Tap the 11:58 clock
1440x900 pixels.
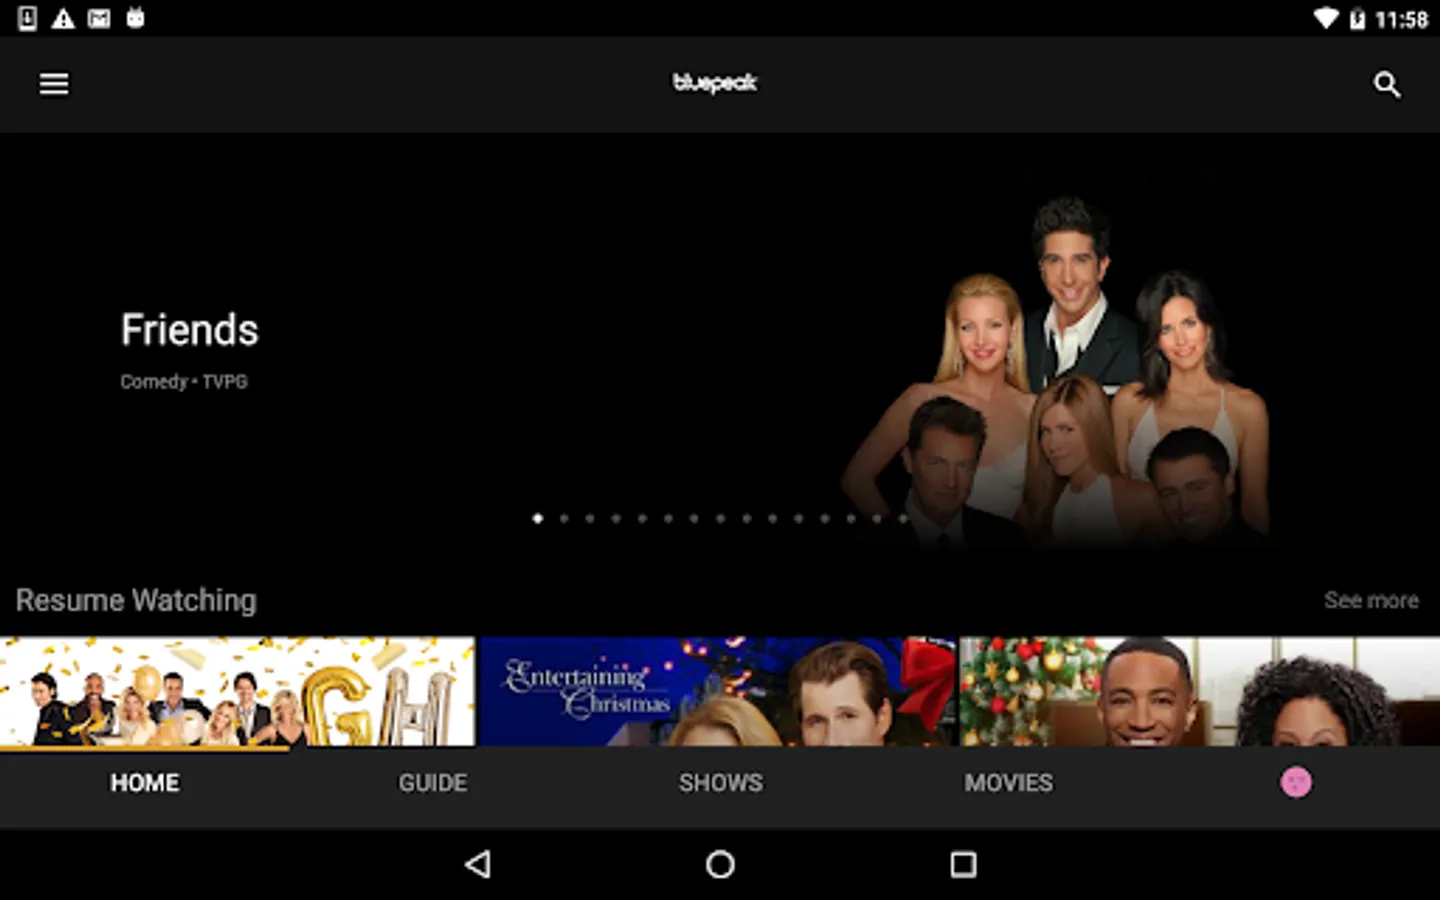pyautogui.click(x=1401, y=19)
